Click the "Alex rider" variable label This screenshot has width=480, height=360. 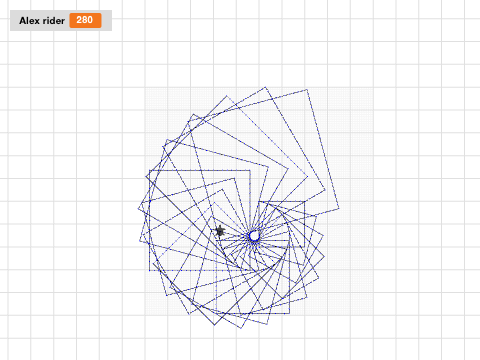coord(42,21)
